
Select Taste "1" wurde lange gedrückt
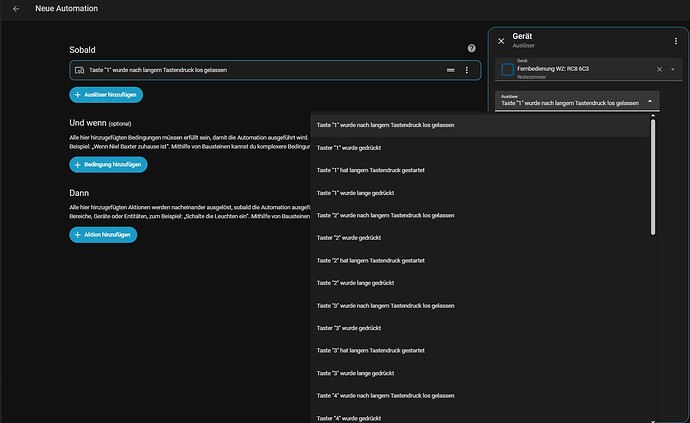coord(480,193)
